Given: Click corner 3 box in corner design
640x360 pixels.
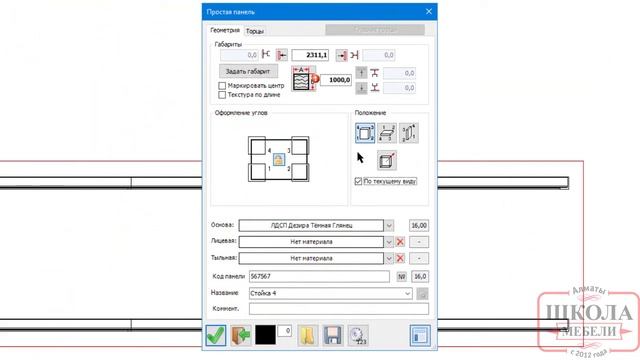Looking at the screenshot, I should tap(300, 145).
